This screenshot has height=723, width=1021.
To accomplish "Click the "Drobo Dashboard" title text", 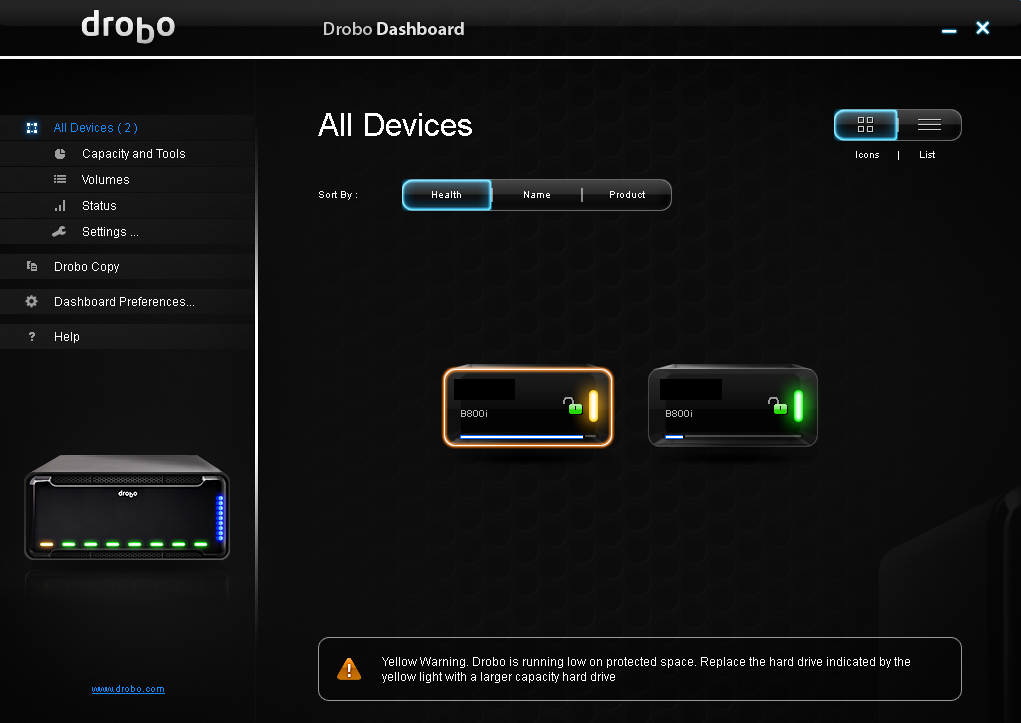I will click(x=393, y=29).
